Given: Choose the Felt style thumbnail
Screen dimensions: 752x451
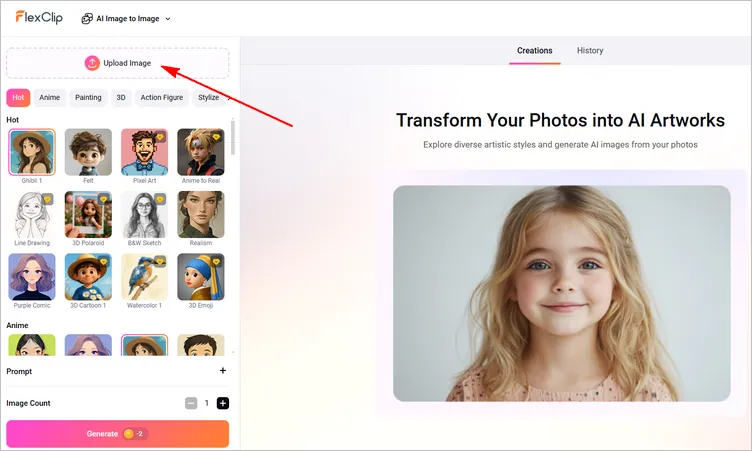Looking at the screenshot, I should pyautogui.click(x=88, y=152).
